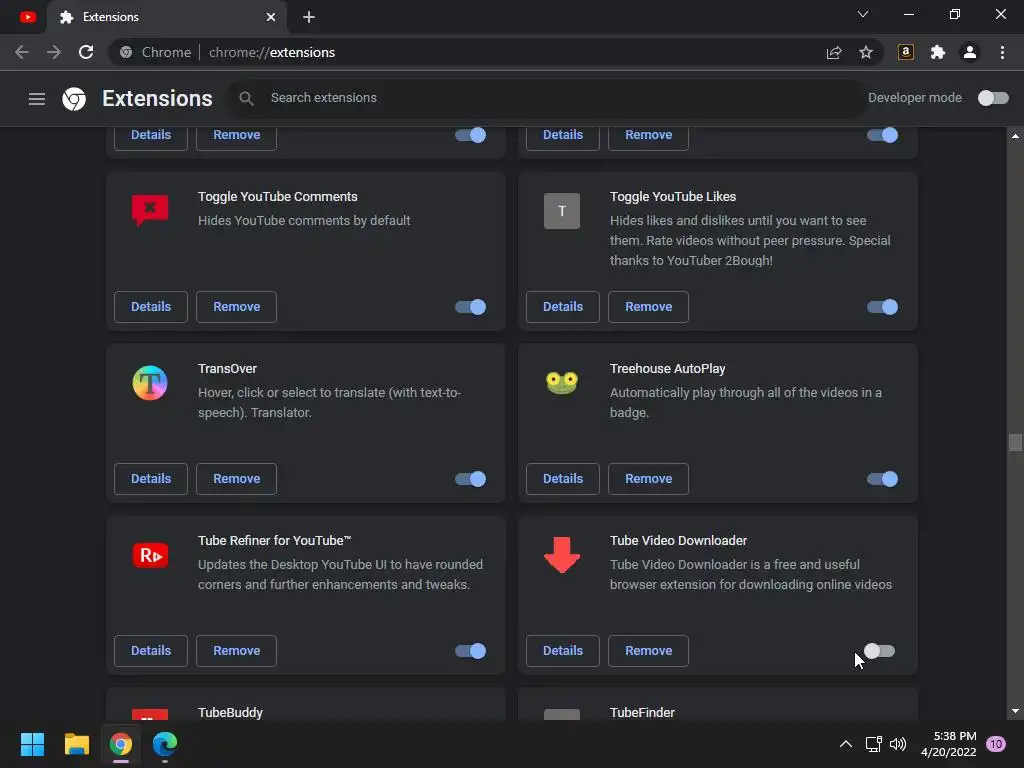Open network status icon in system tray
Image resolution: width=1024 pixels, height=768 pixels.
click(x=873, y=744)
